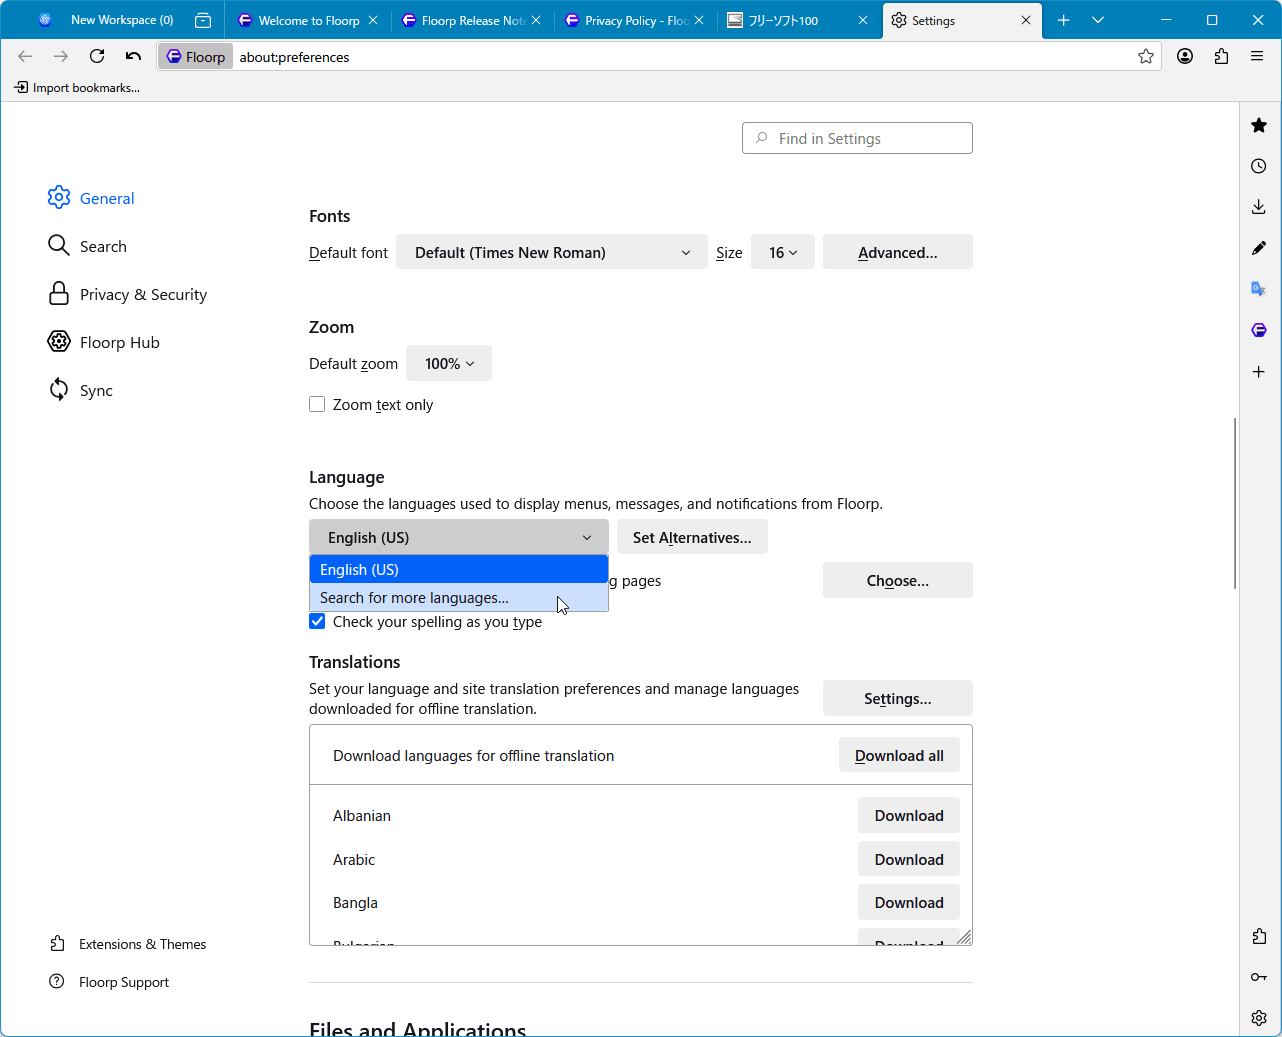Switch to the Privacy Policy tab

pos(636,20)
